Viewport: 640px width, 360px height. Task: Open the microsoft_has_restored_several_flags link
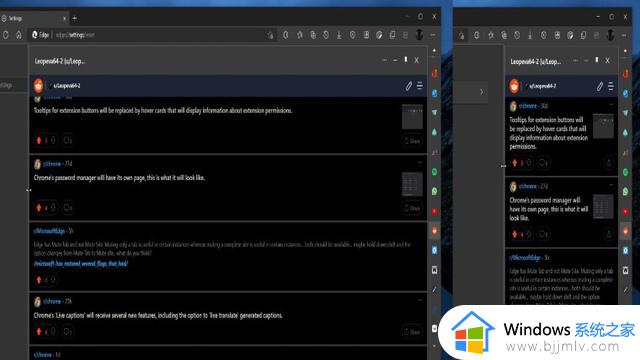[81, 264]
